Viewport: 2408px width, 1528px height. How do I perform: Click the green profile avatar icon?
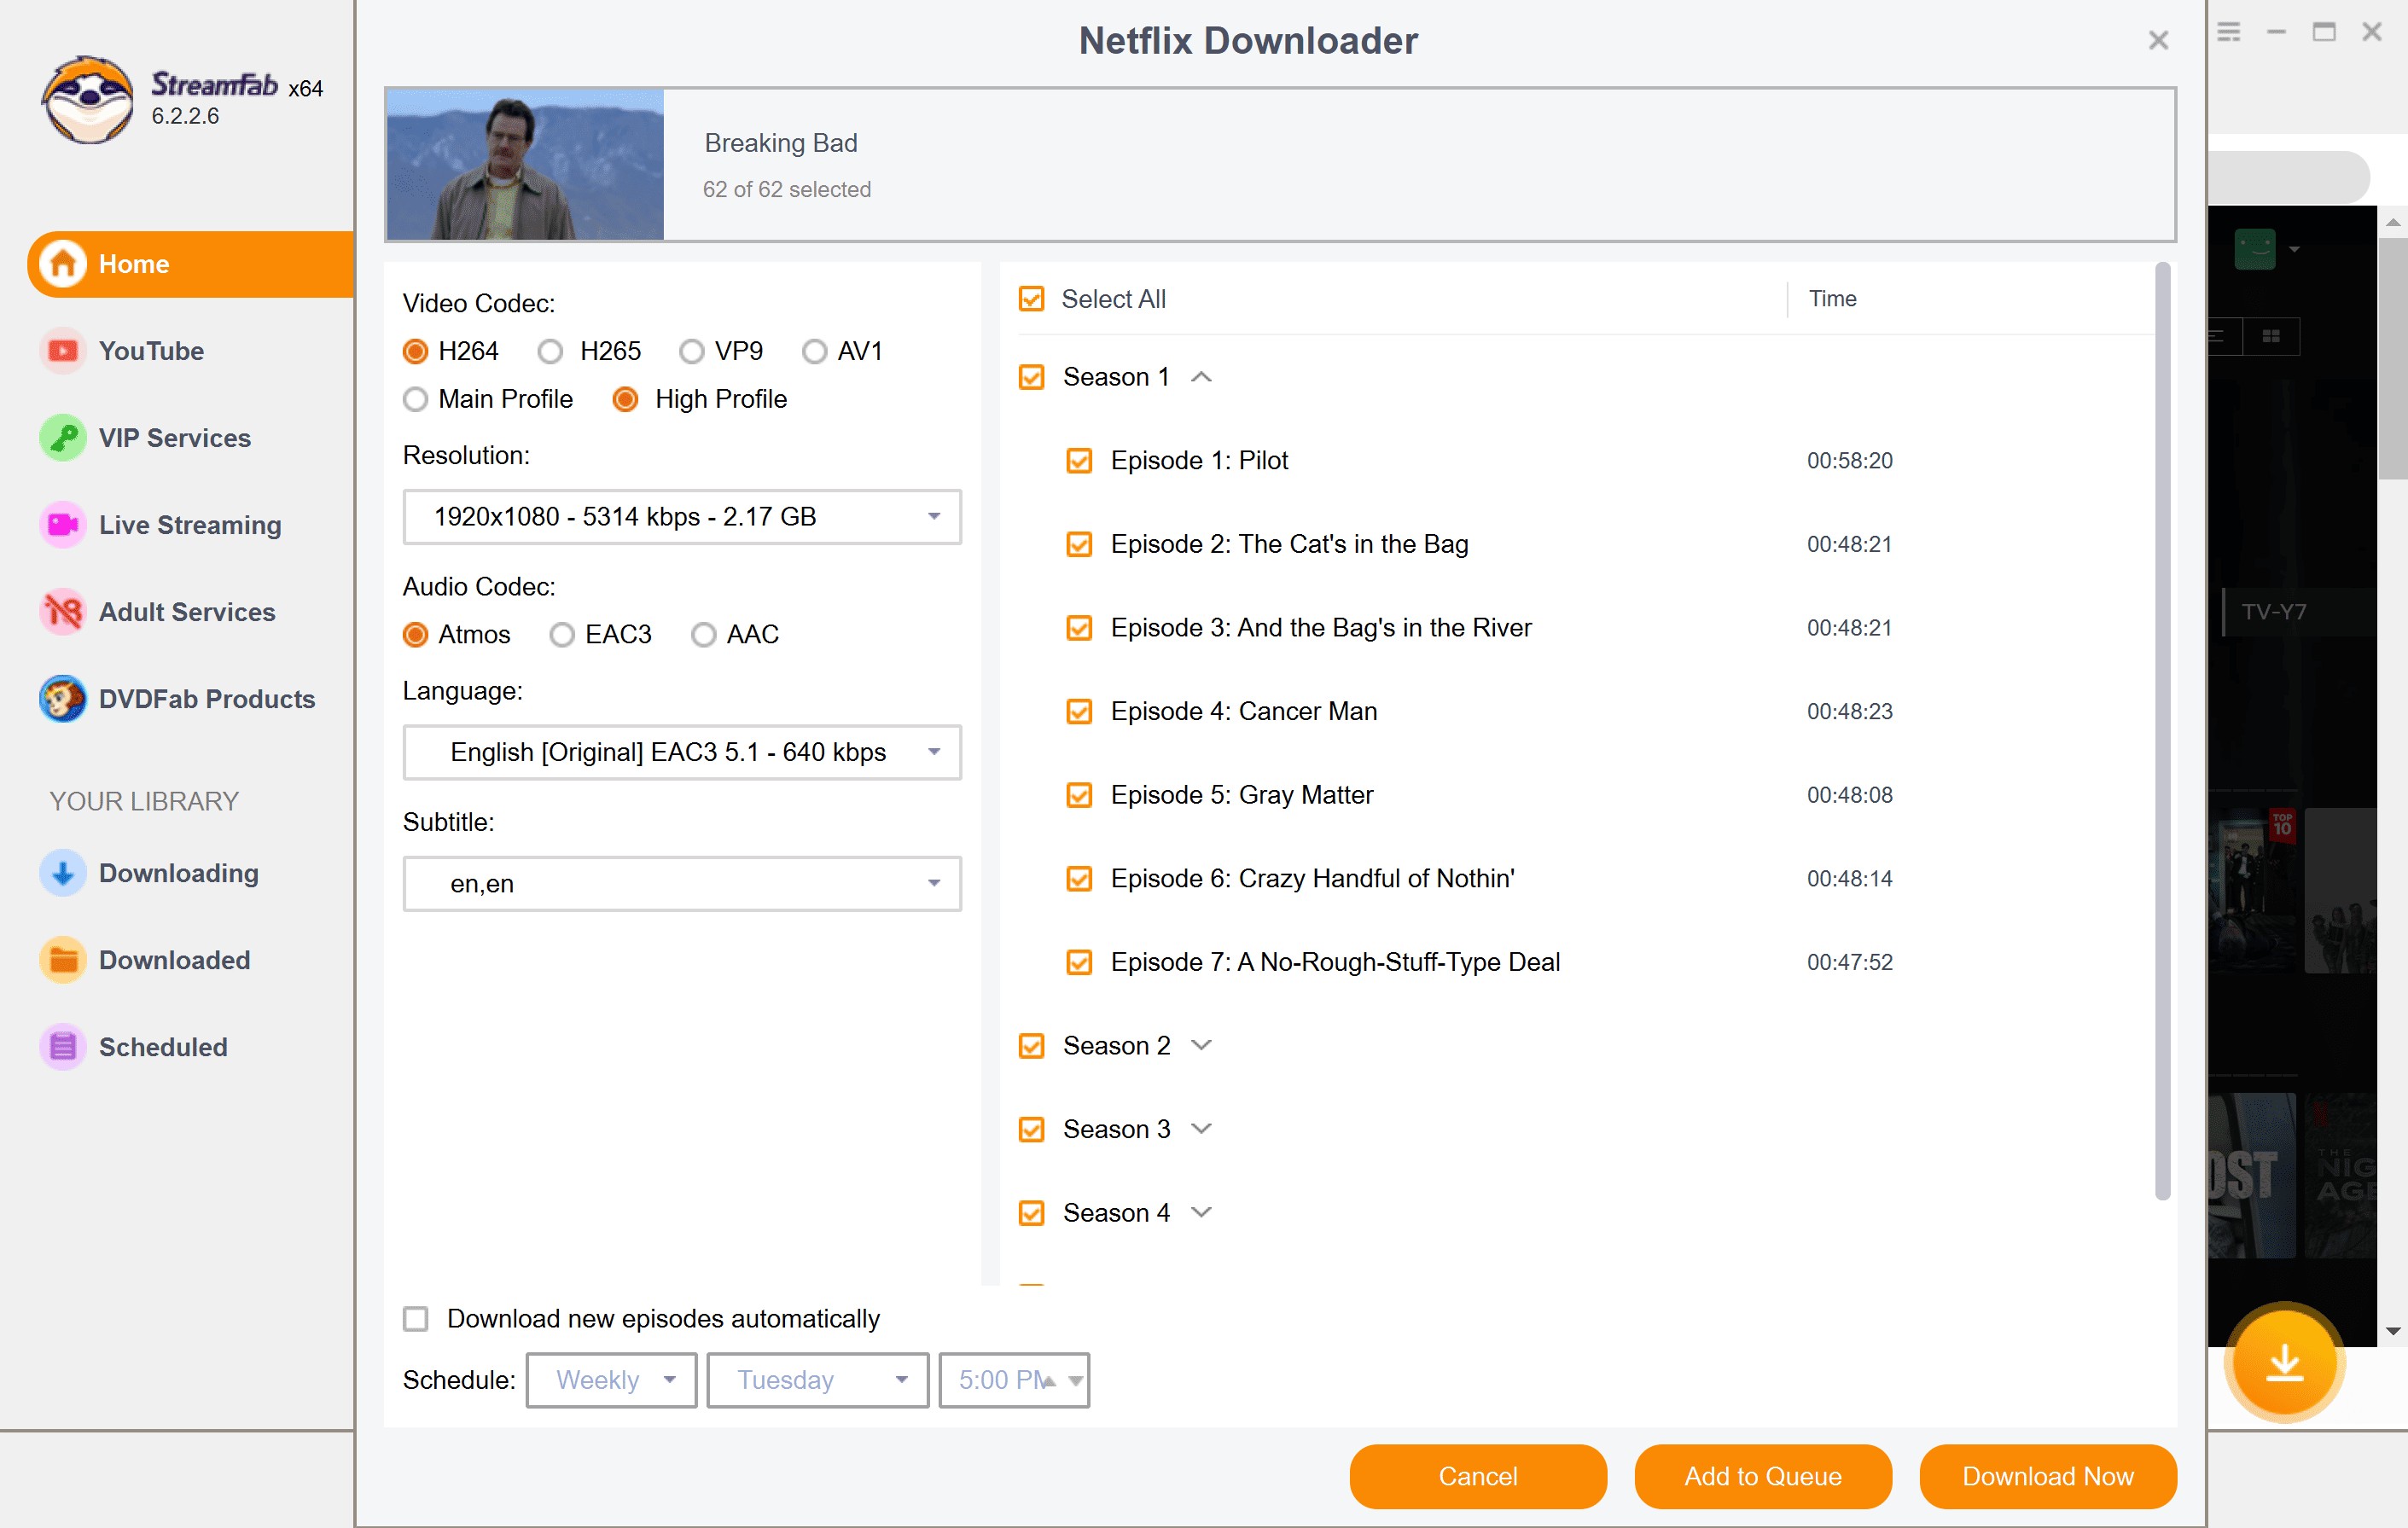2255,249
